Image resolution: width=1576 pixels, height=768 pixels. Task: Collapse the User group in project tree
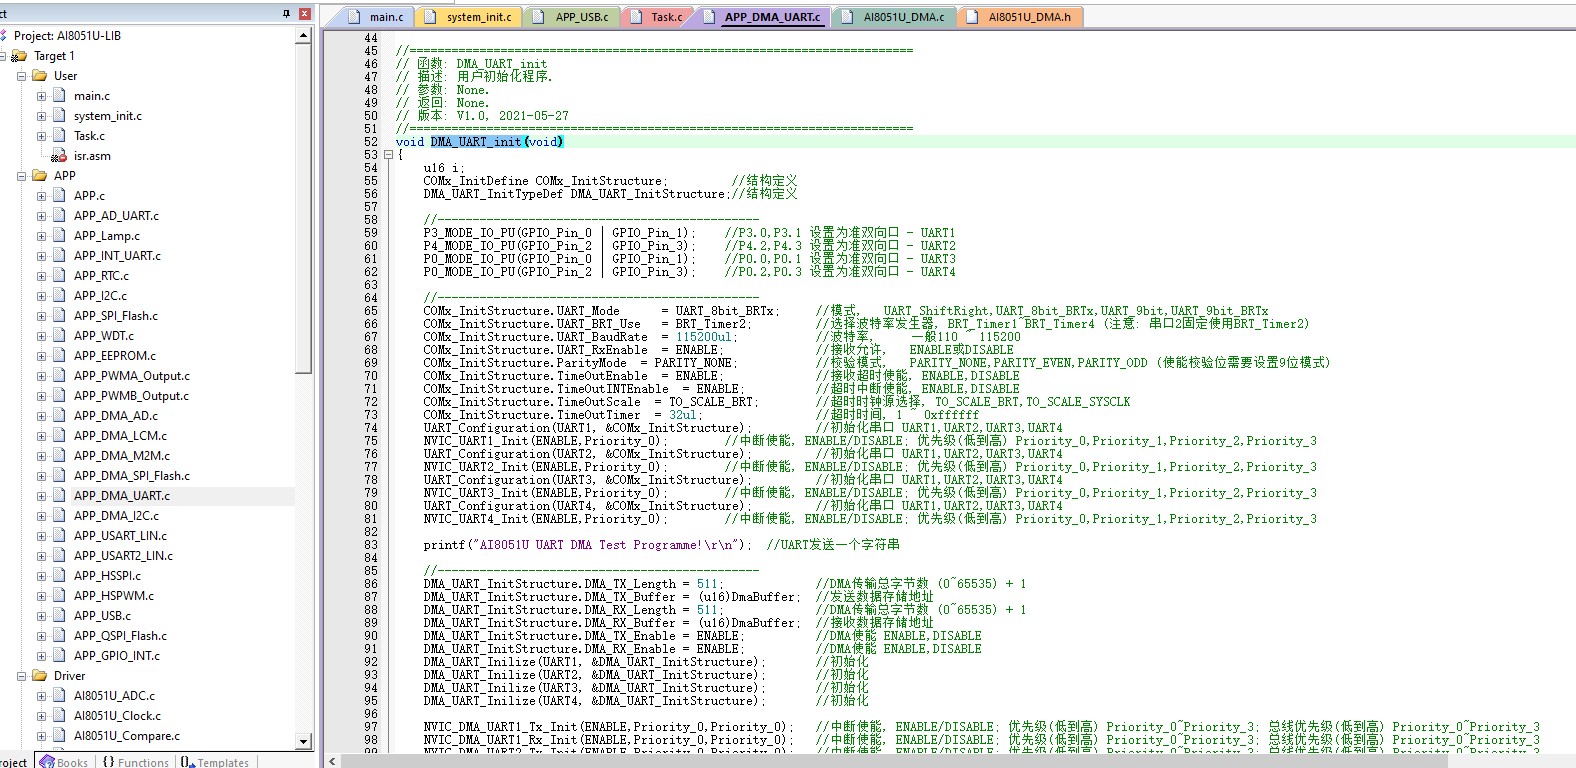coord(22,76)
